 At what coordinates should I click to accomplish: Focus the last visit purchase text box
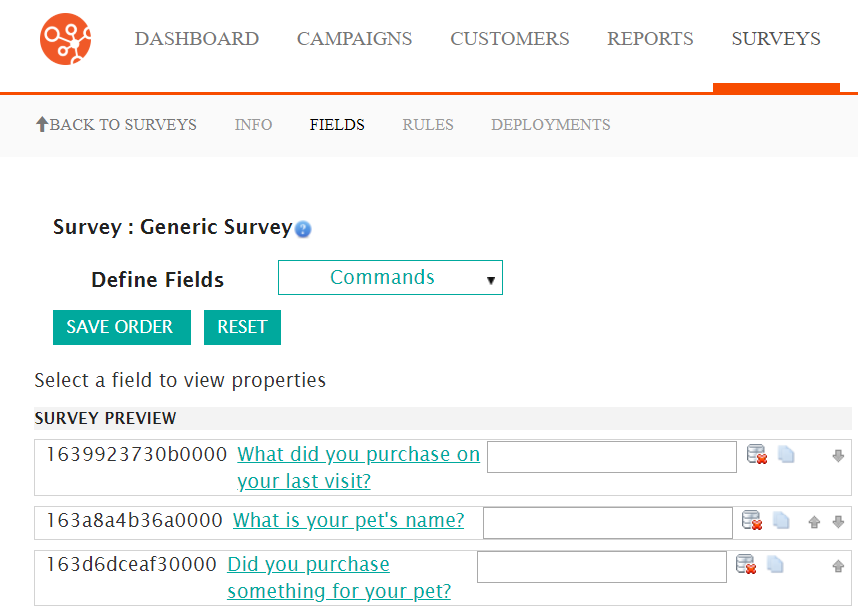tap(612, 457)
